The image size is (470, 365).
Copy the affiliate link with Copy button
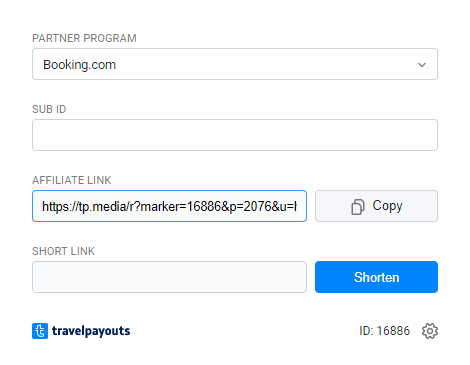pos(376,206)
